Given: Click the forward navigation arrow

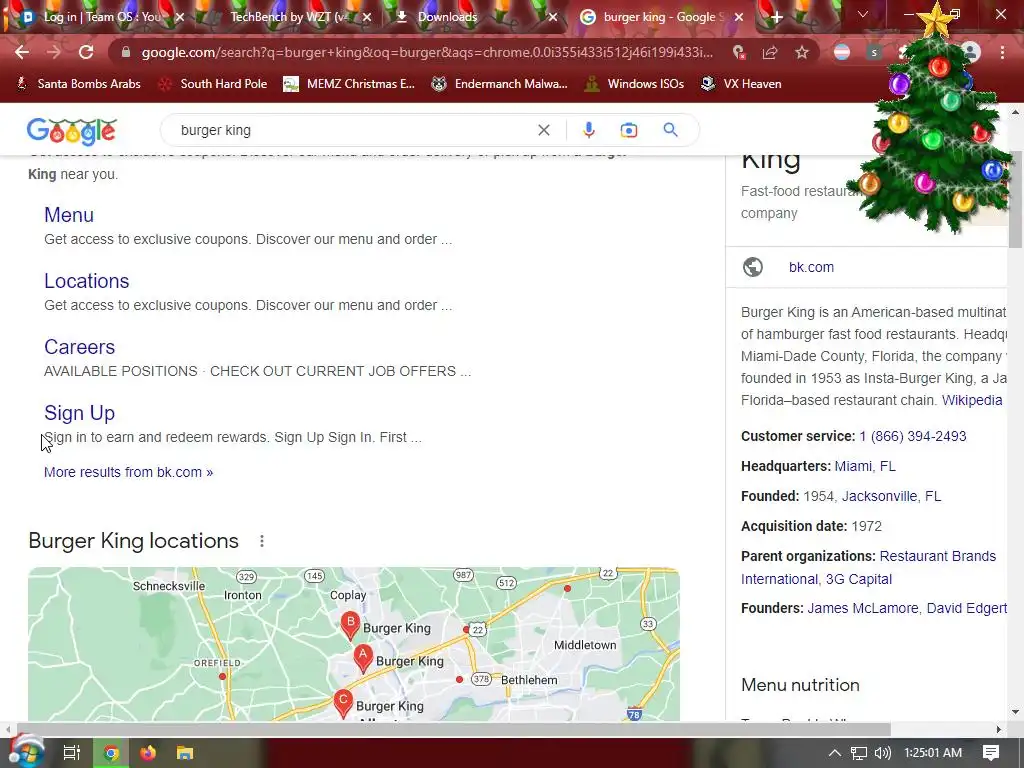Looking at the screenshot, I should pyautogui.click(x=54, y=52).
